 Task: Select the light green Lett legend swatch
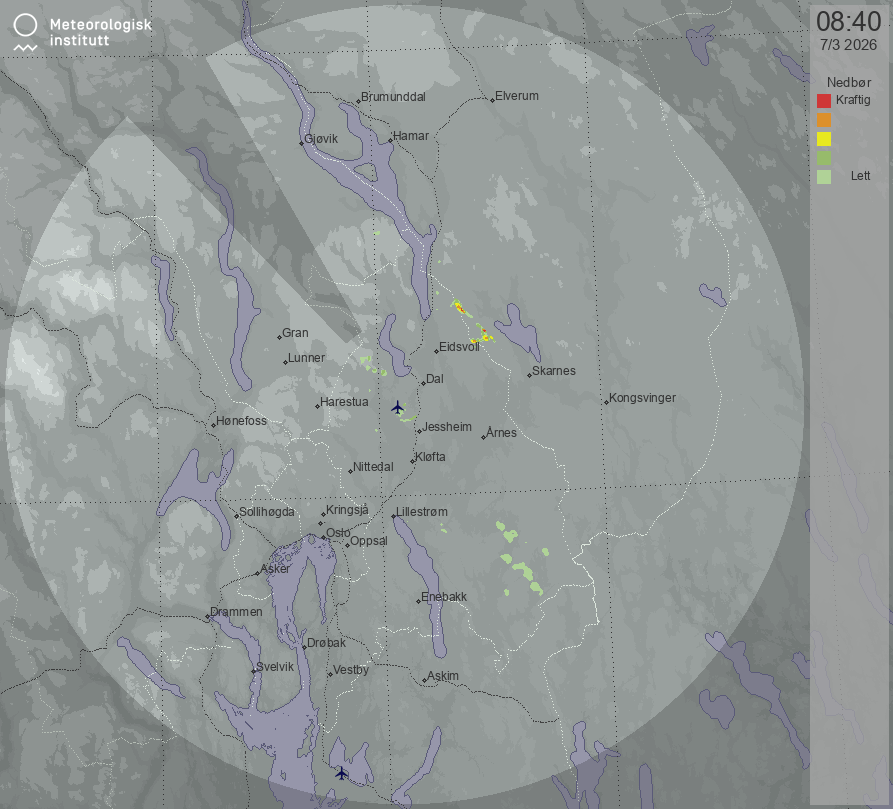click(824, 177)
